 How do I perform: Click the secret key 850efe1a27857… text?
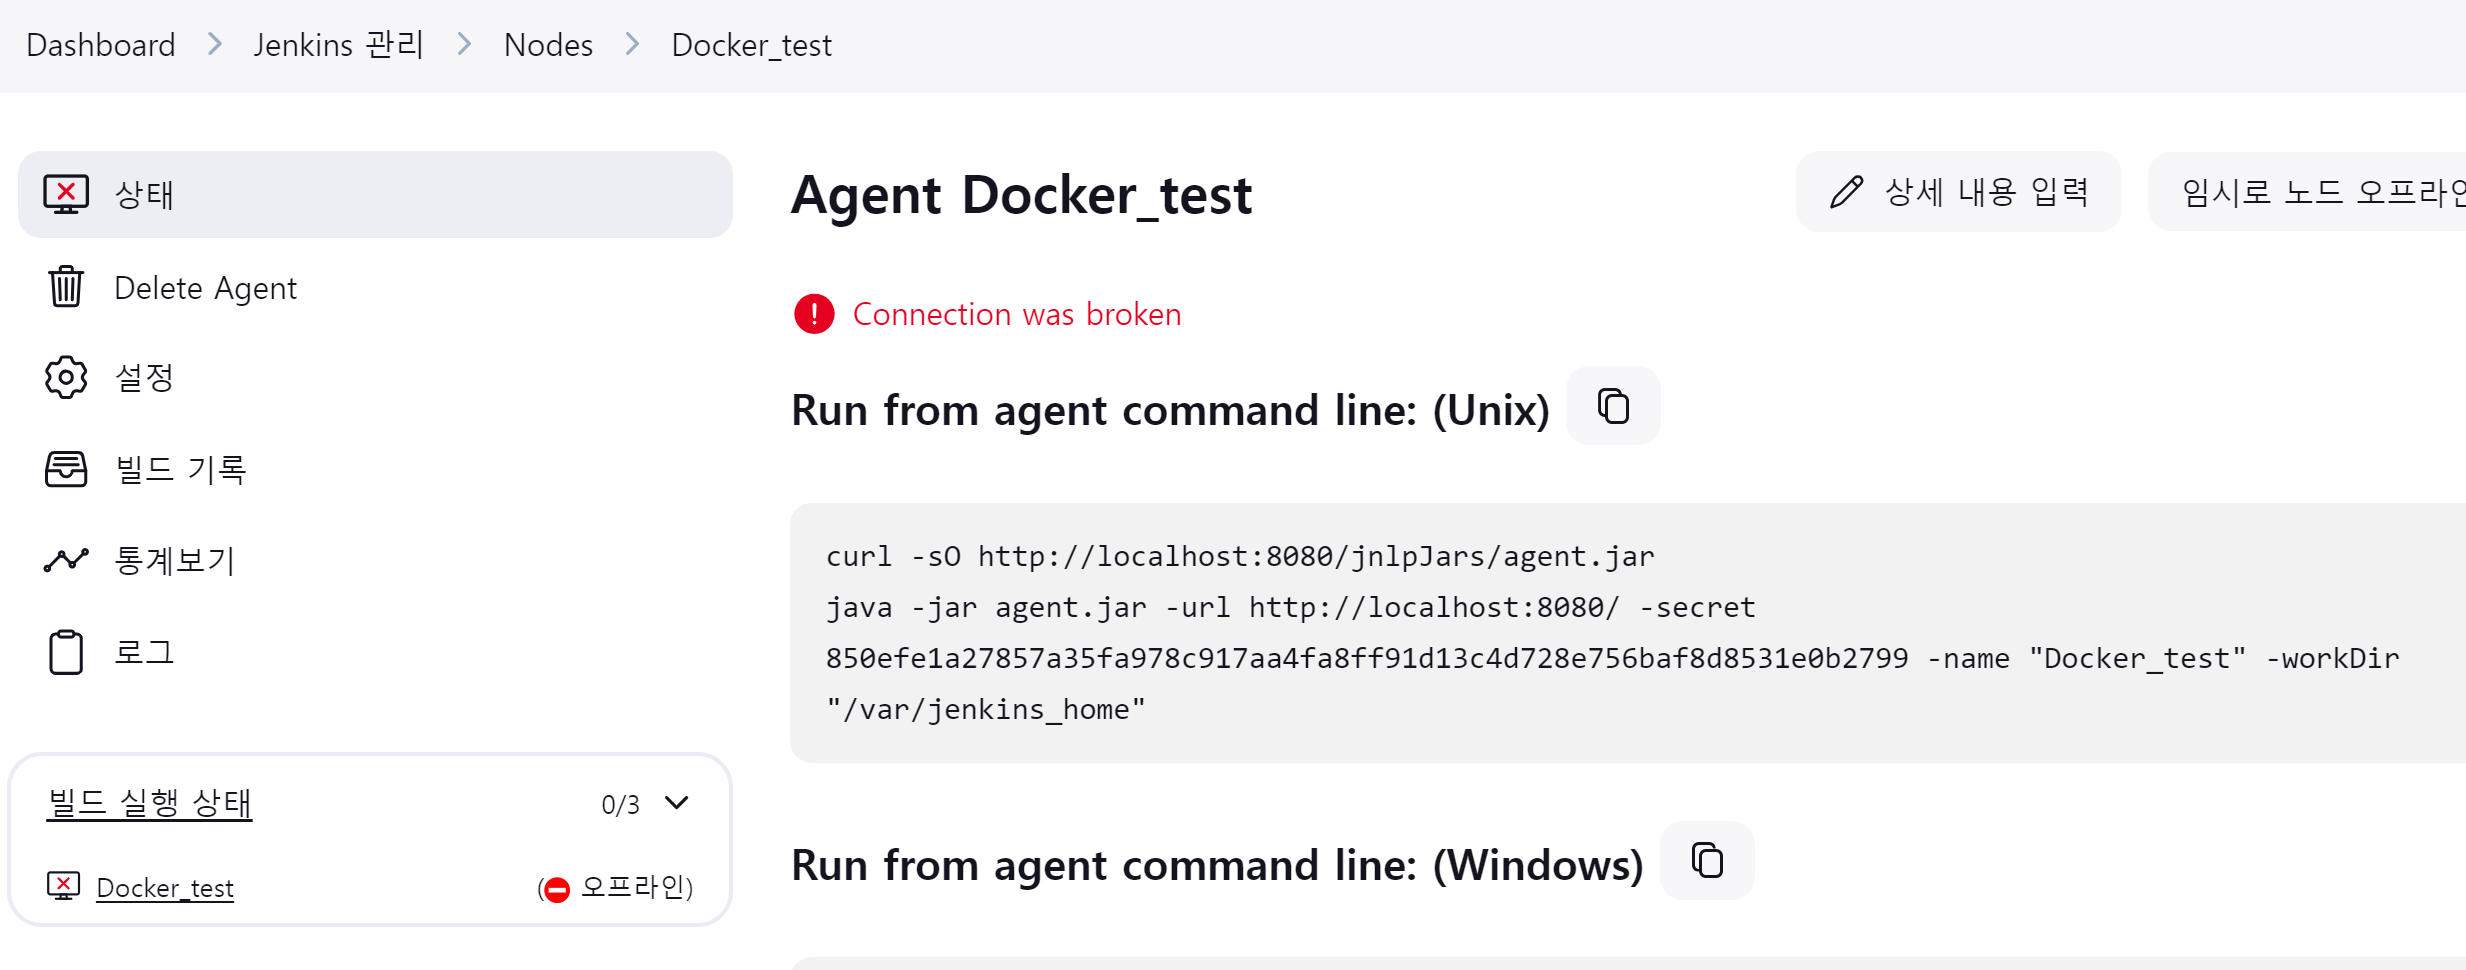[1367, 658]
